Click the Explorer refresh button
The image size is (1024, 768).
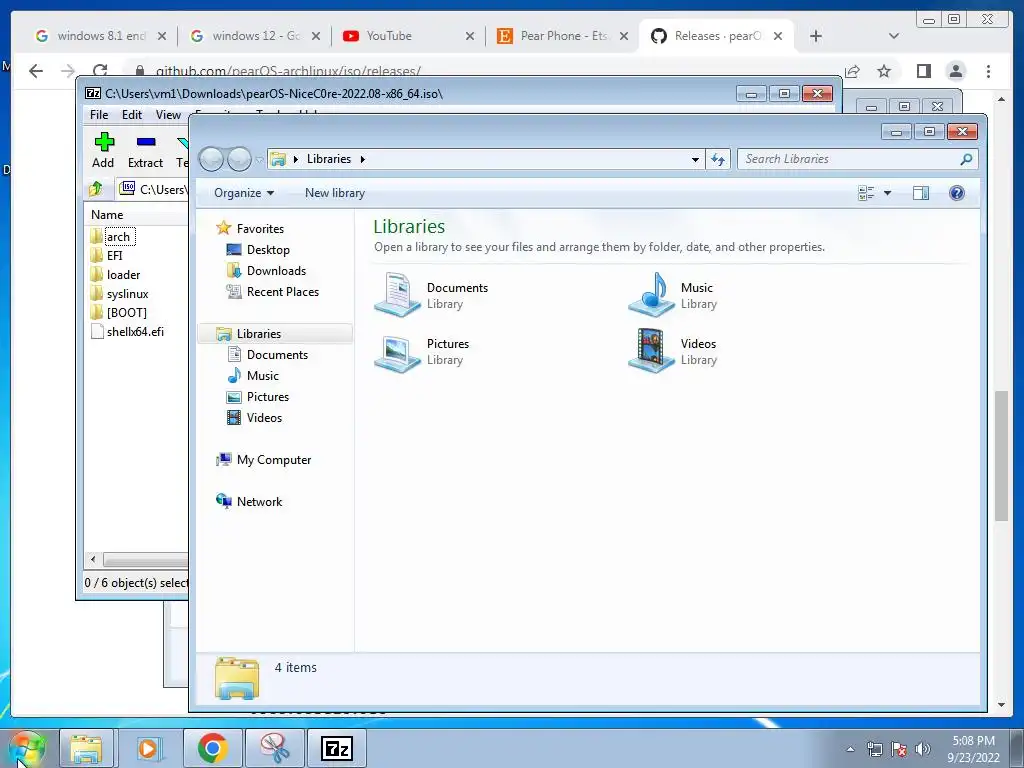718,159
